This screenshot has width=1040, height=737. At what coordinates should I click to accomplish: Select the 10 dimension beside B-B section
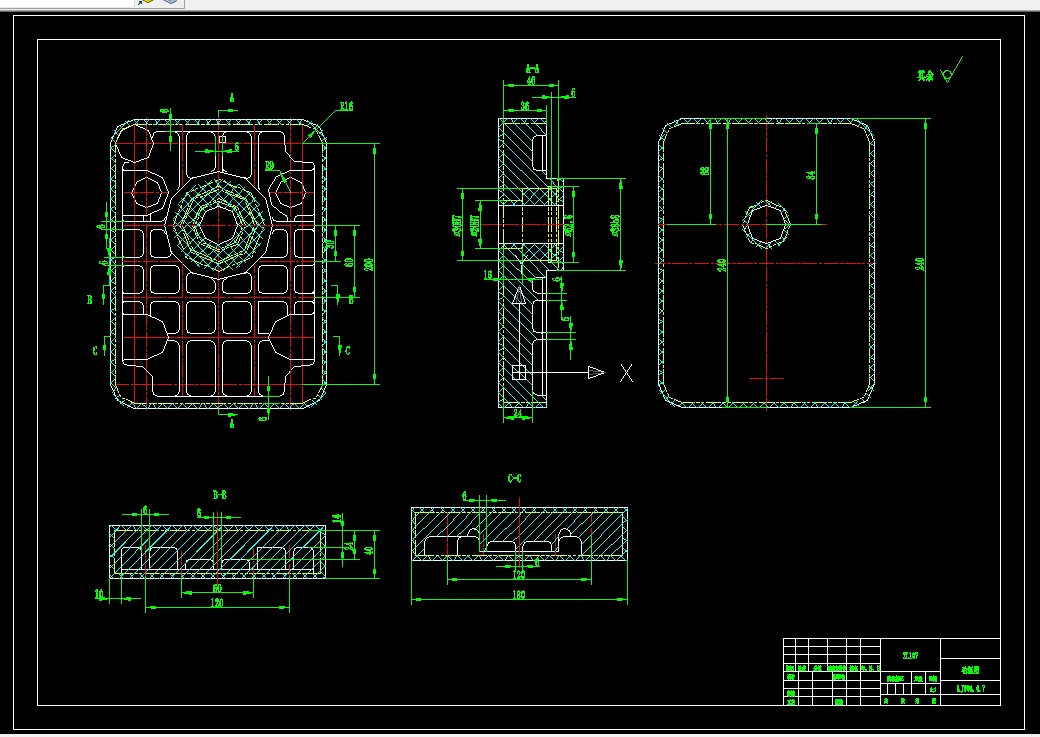click(99, 594)
